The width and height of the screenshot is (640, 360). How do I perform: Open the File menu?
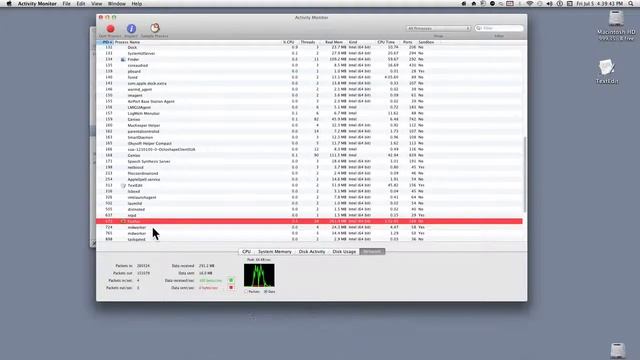[x=67, y=4]
